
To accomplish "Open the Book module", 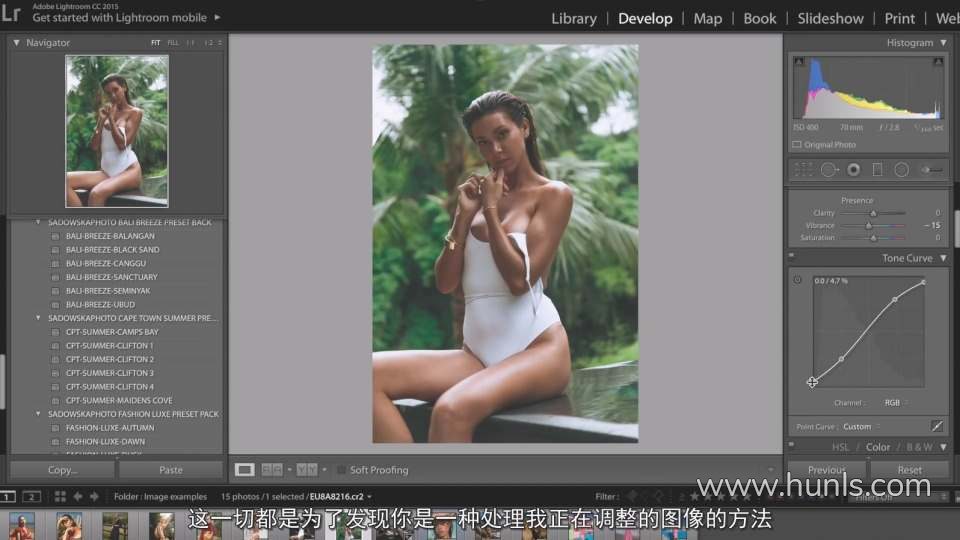I will 759,18.
